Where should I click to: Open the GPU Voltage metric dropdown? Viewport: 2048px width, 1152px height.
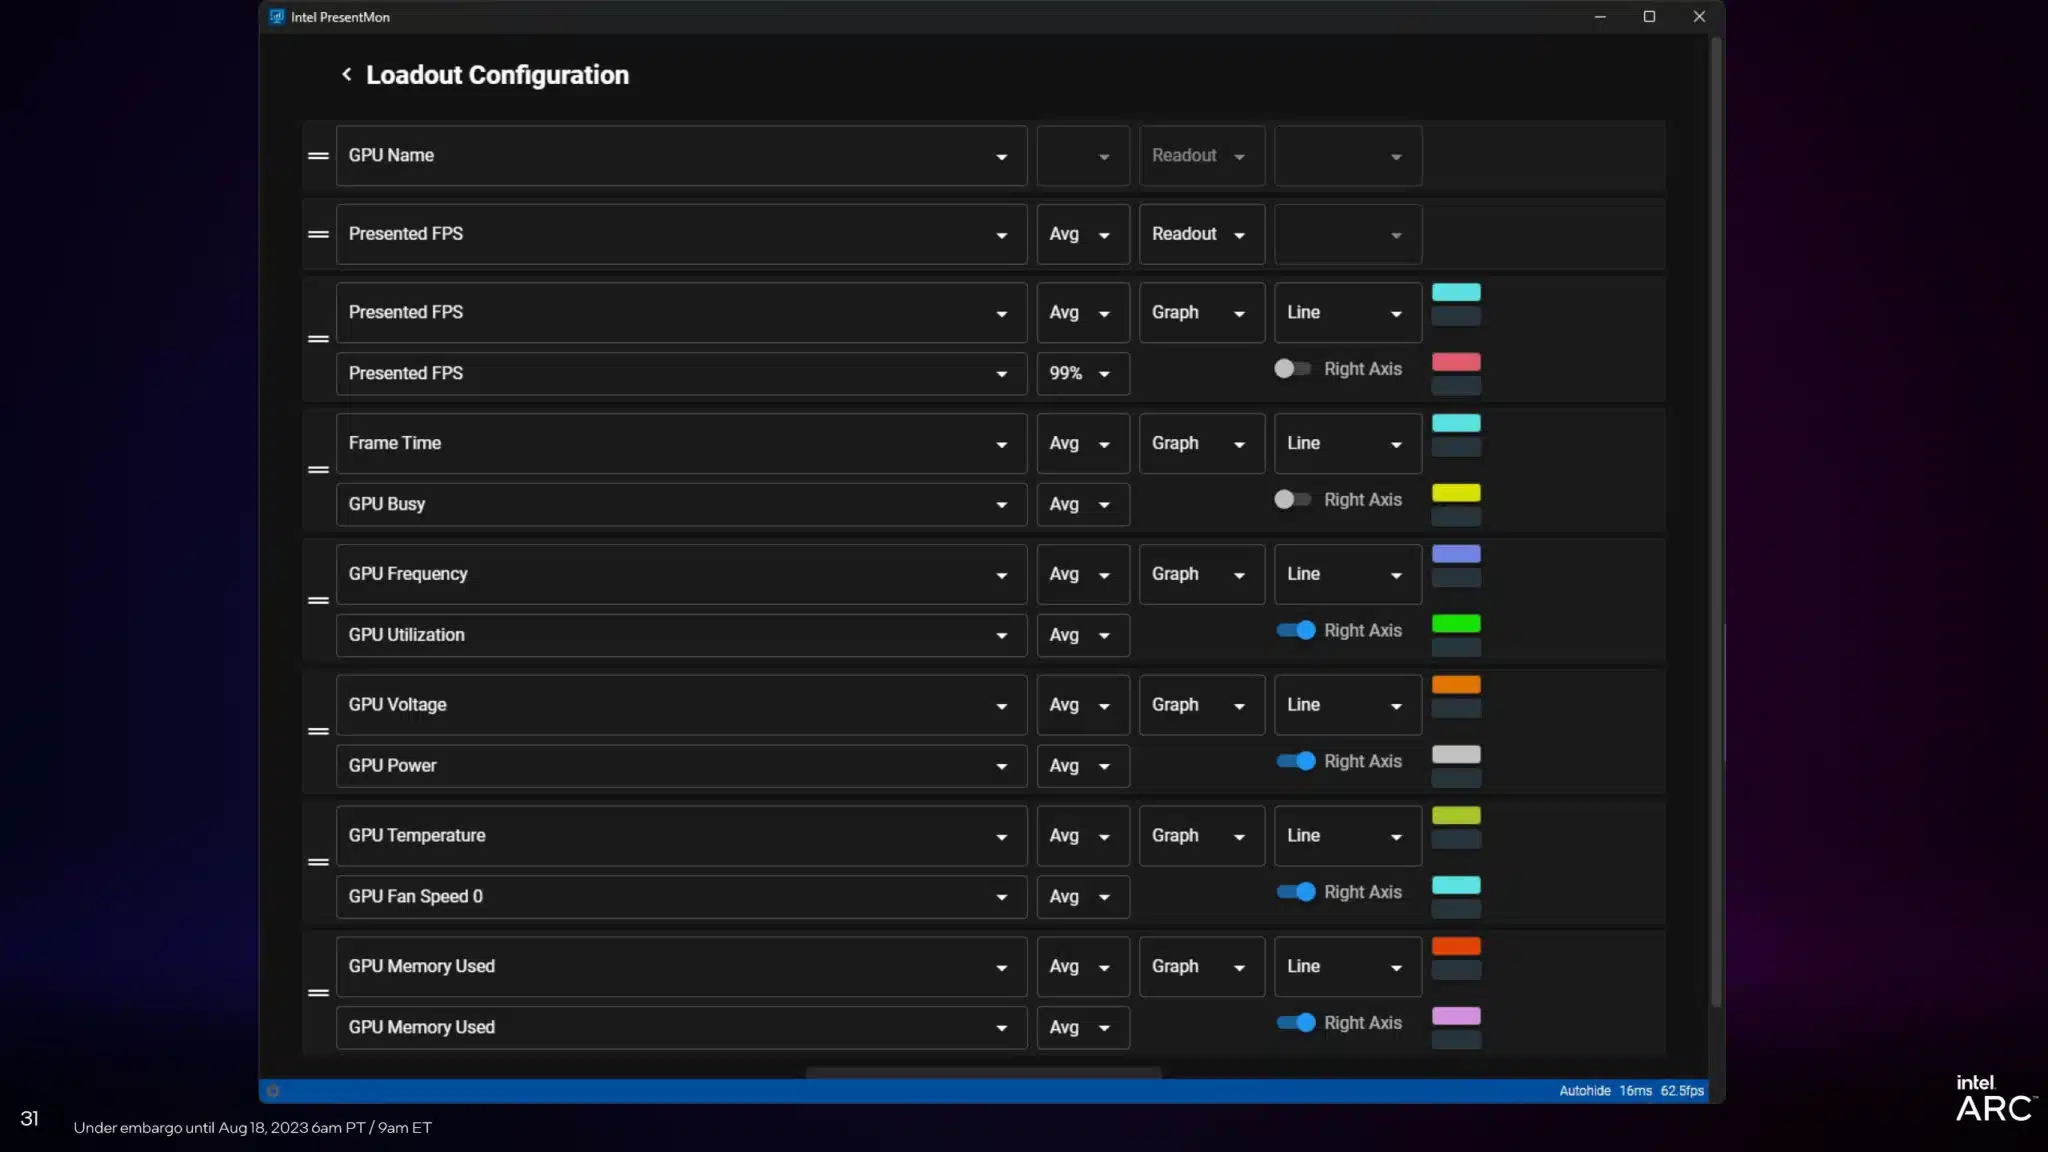click(x=681, y=705)
